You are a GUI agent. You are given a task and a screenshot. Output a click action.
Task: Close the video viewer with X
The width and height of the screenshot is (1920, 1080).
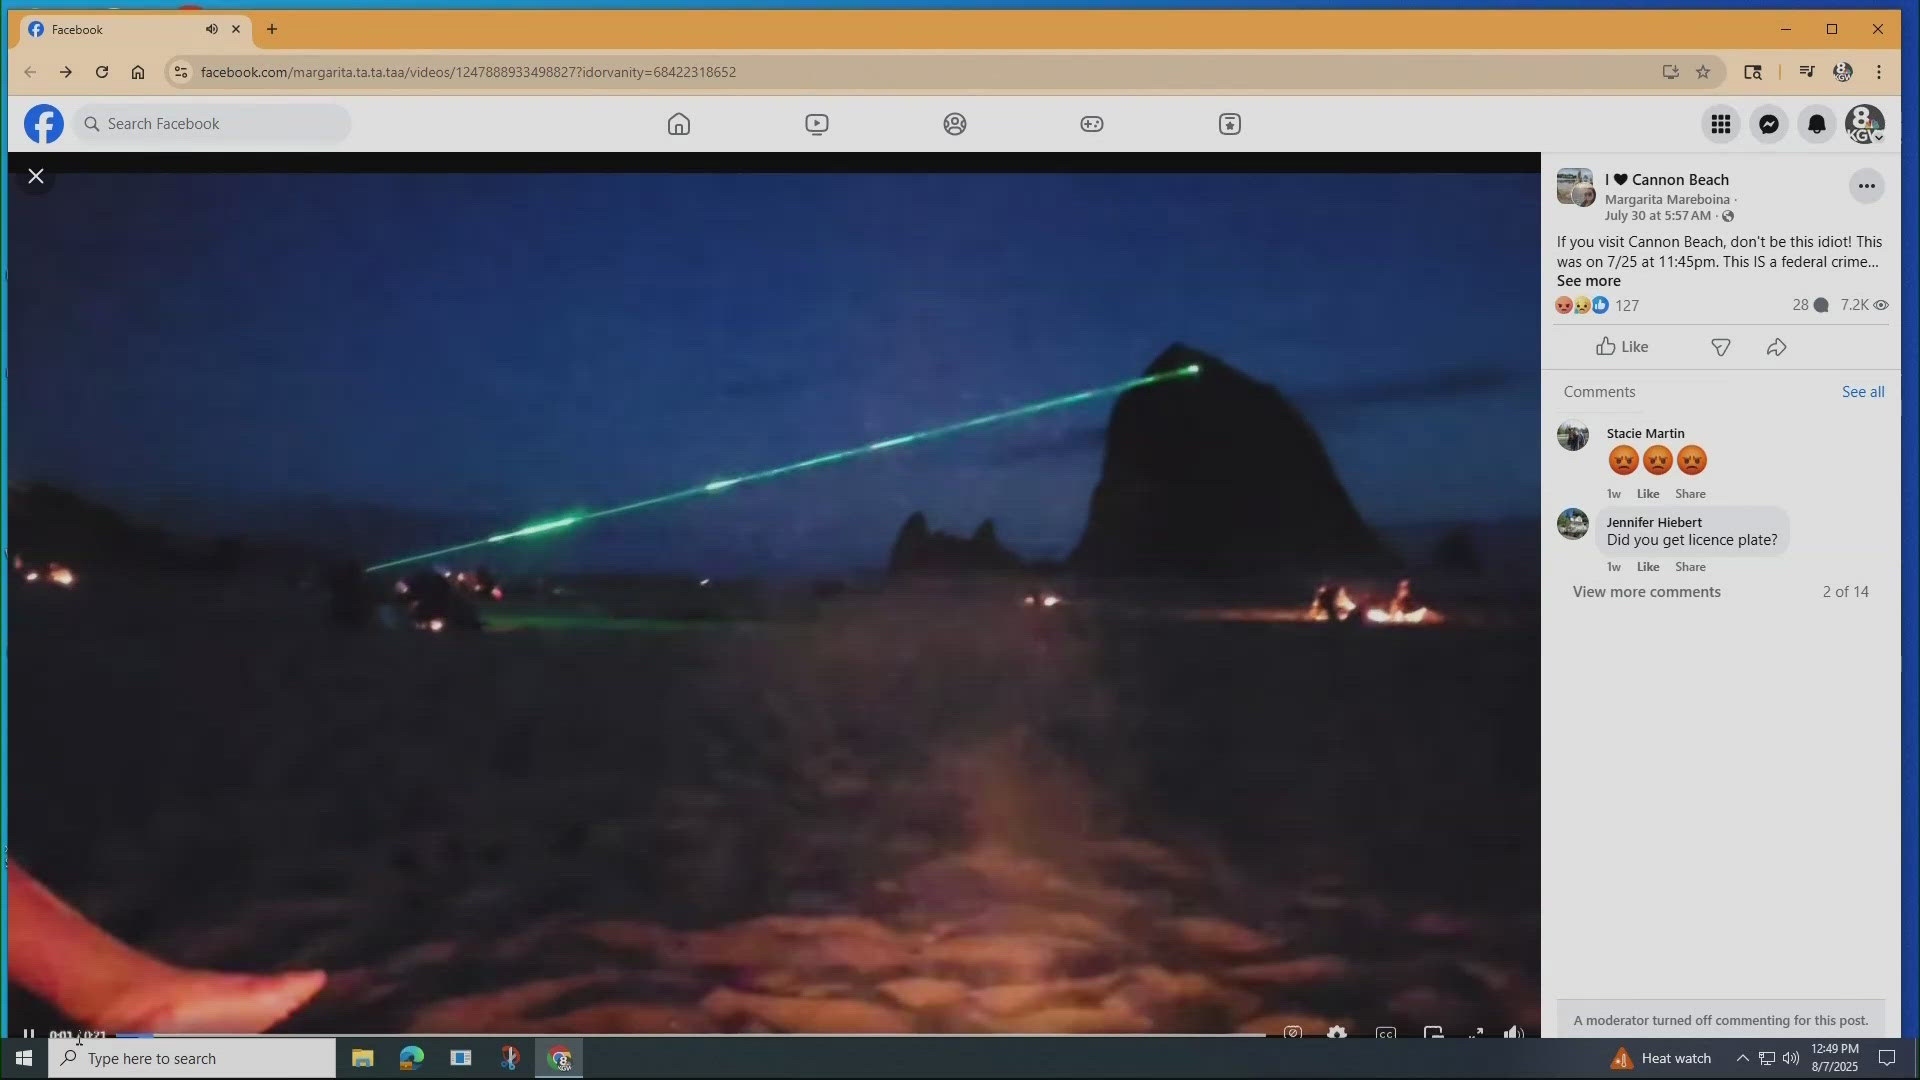point(36,177)
